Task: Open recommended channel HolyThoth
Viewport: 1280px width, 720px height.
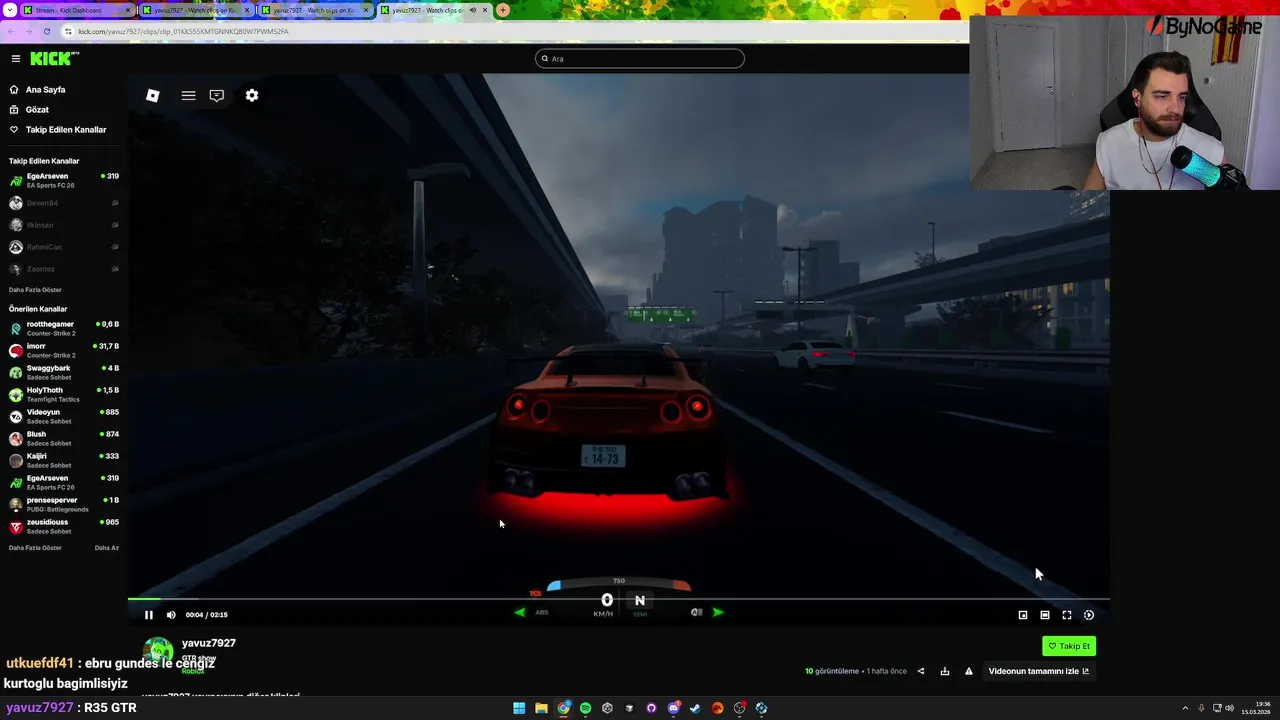Action: tap(64, 394)
